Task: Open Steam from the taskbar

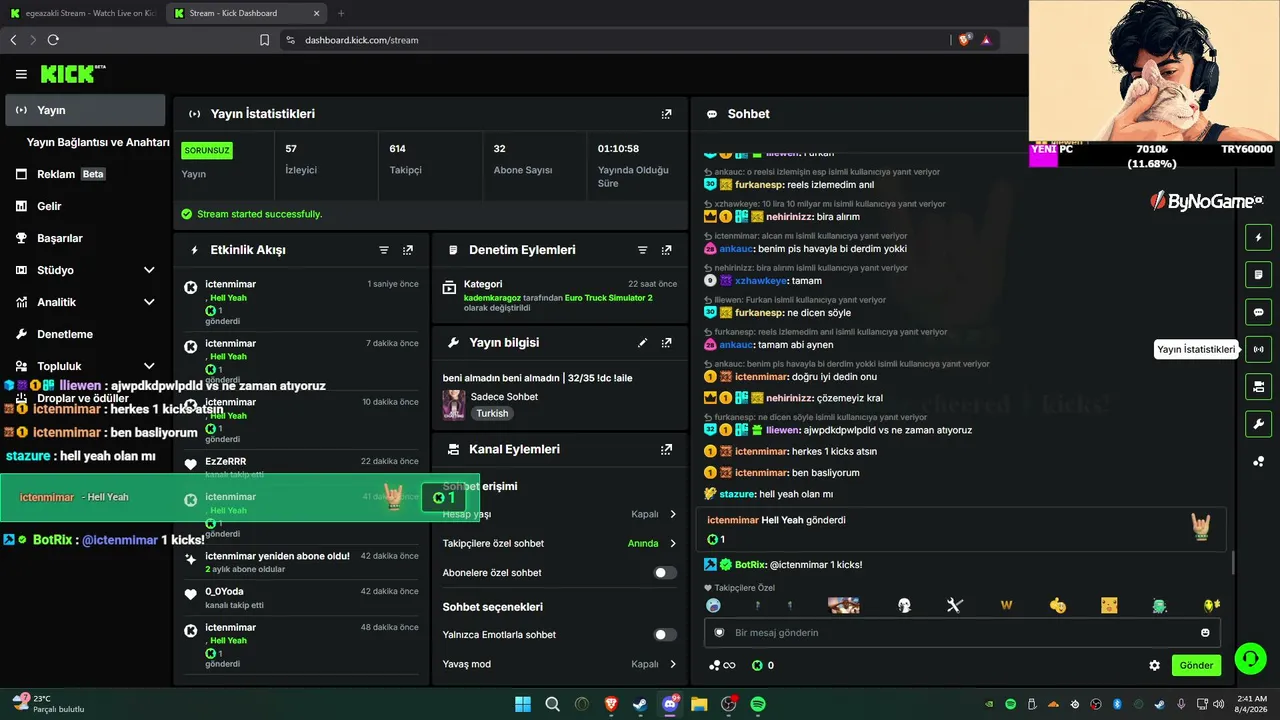Action: 640,704
